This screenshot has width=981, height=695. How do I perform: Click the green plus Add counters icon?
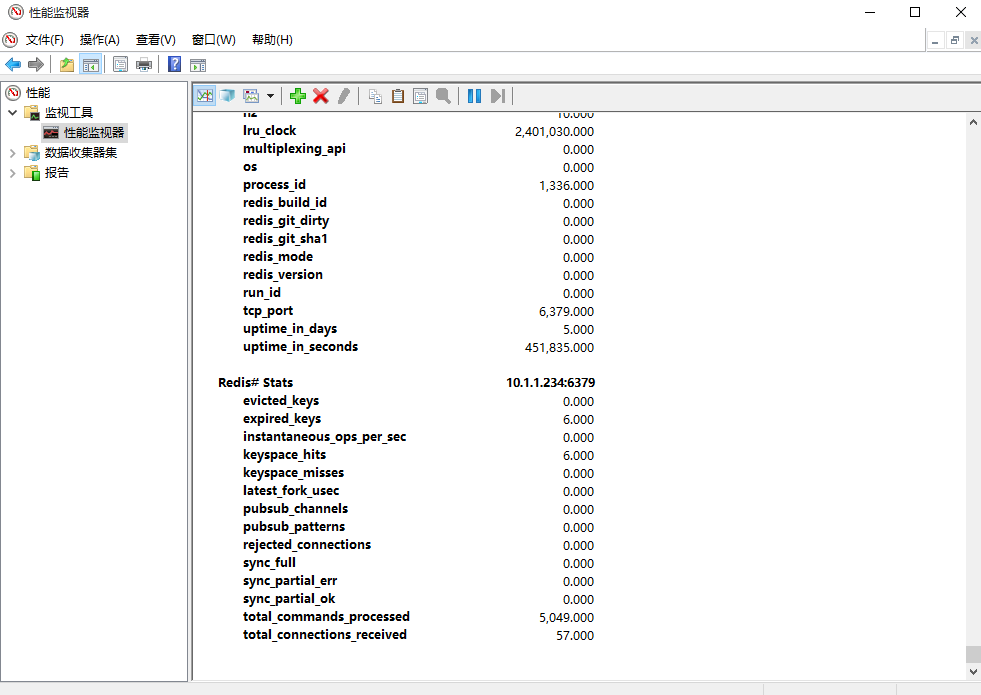[x=298, y=96]
